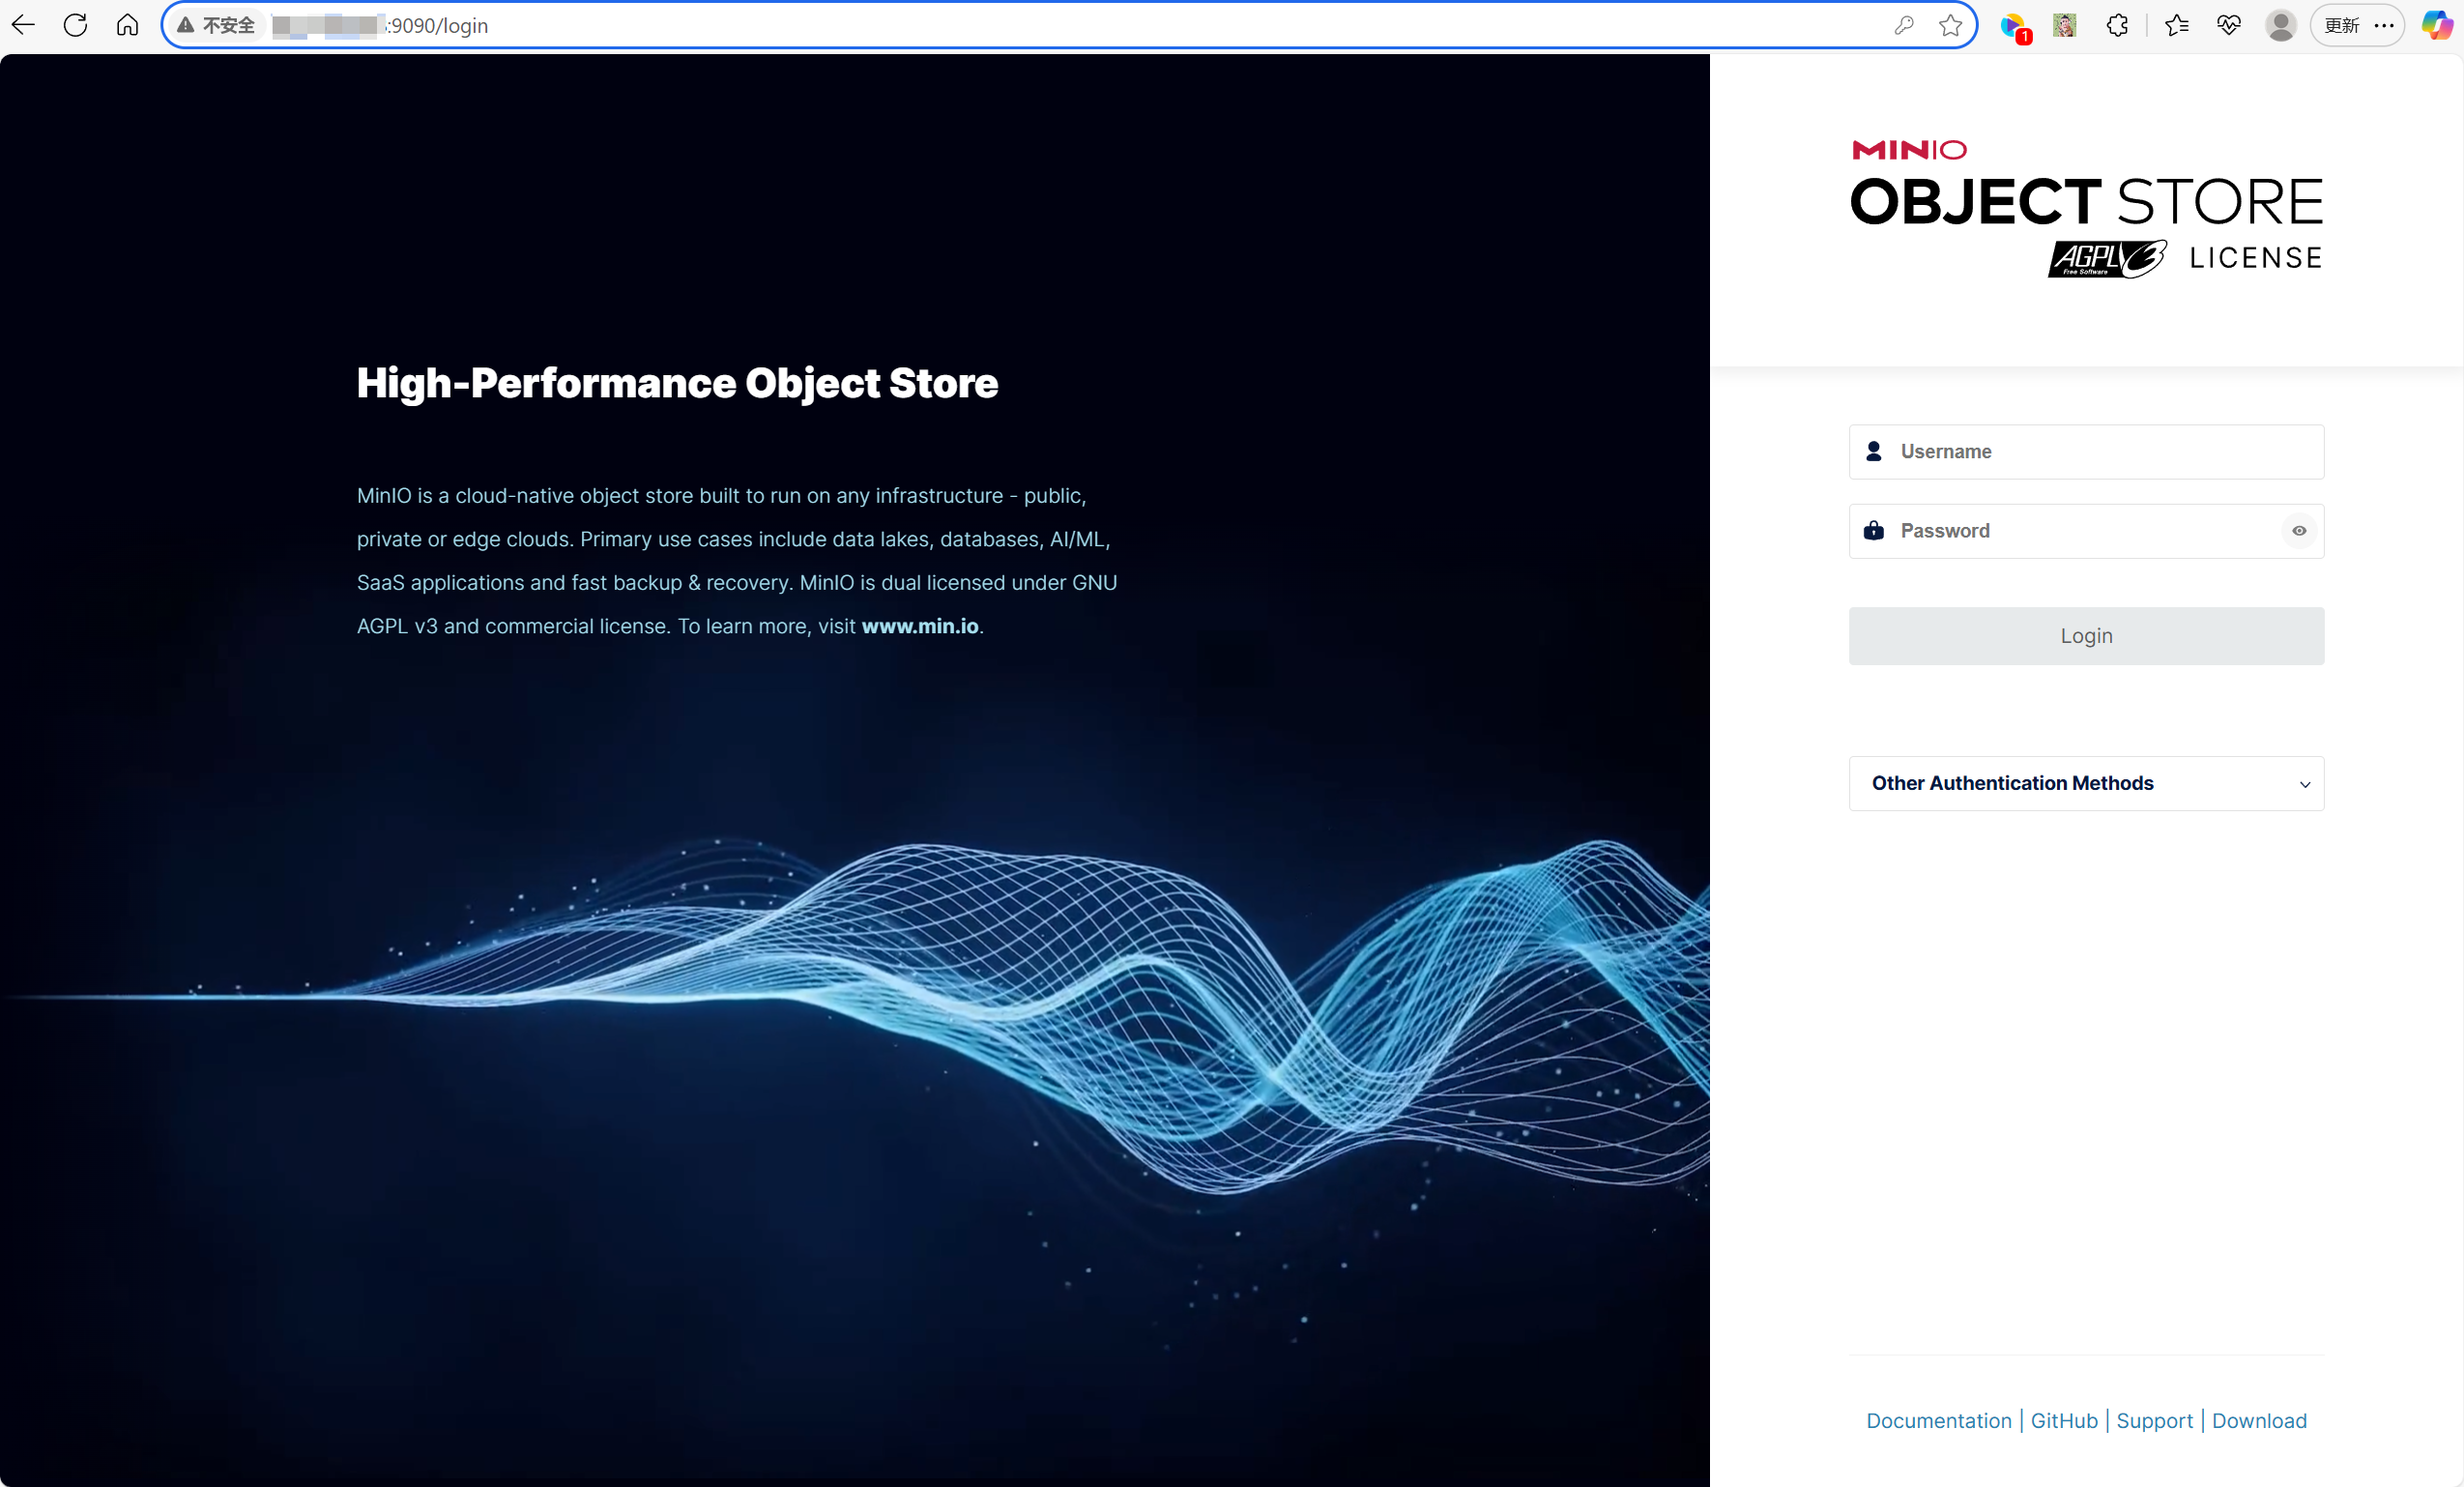The height and width of the screenshot is (1487, 2464).
Task: Click the Download footer link
Action: (2258, 1420)
